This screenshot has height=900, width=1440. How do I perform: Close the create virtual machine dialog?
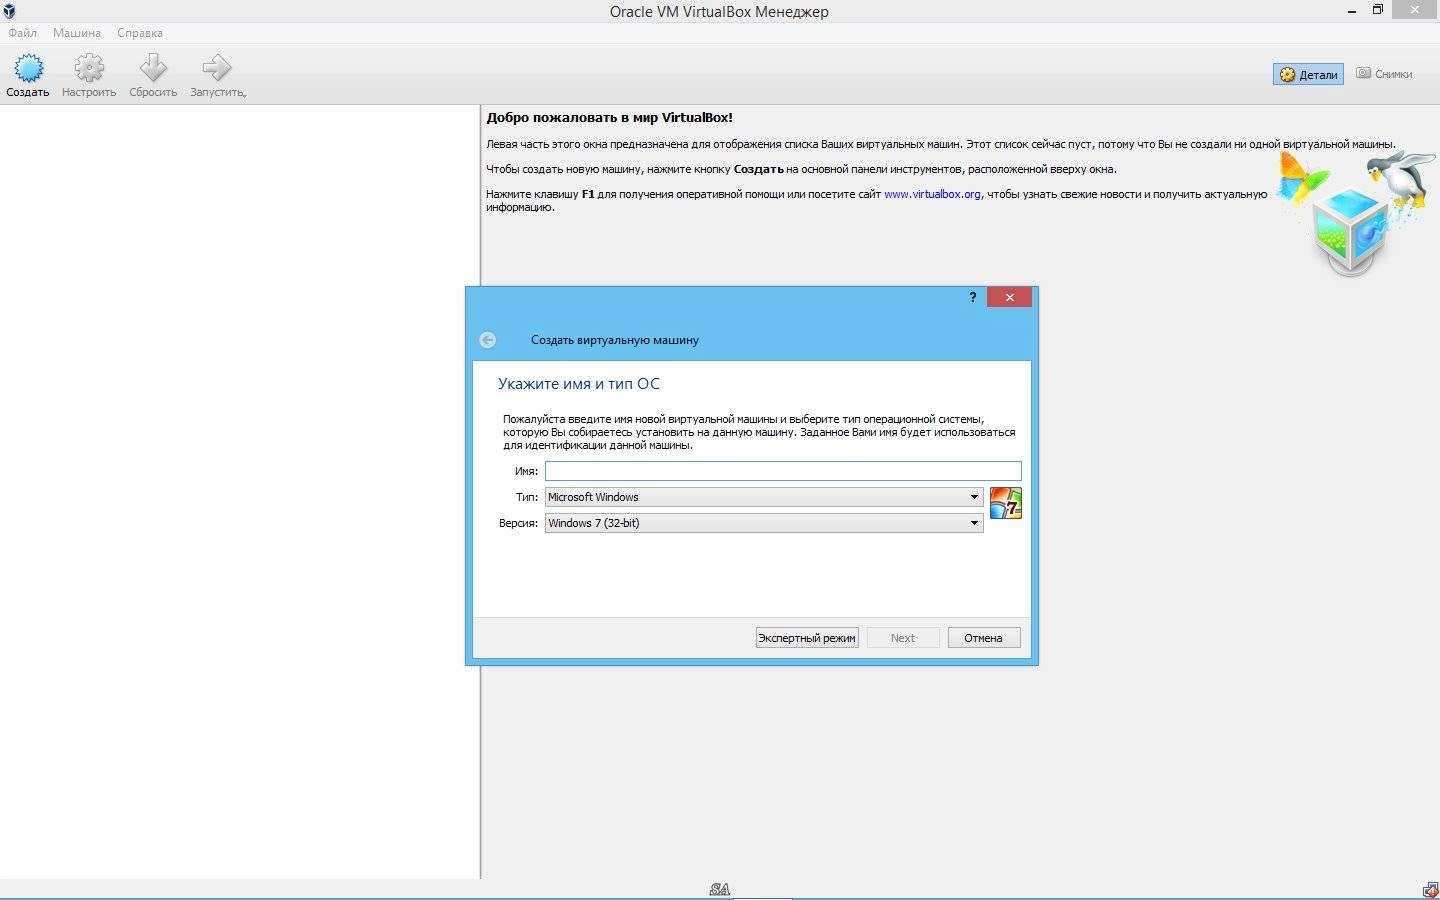(1009, 297)
